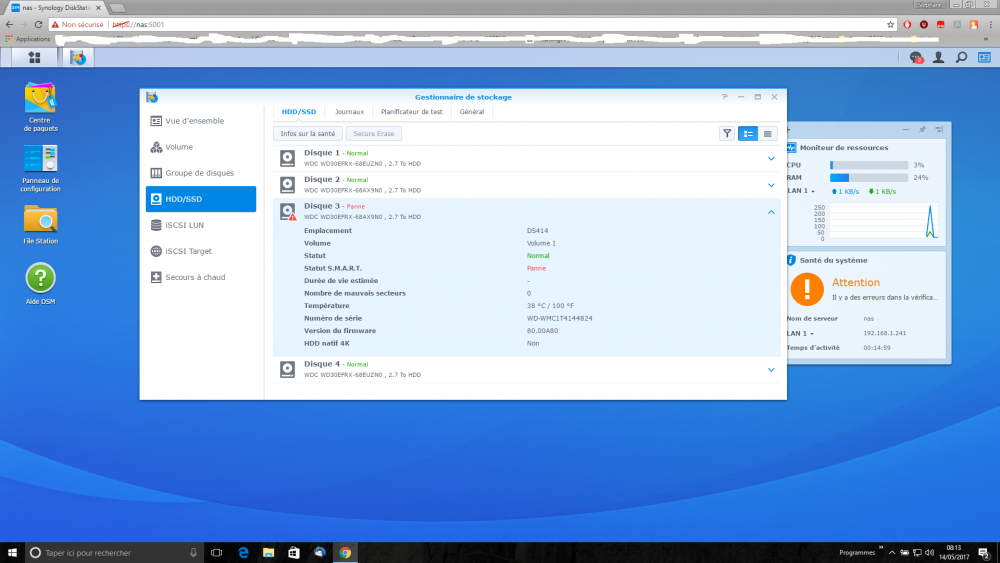The width and height of the screenshot is (1000, 563).
Task: Click Infos sur la santé button
Action: (307, 134)
